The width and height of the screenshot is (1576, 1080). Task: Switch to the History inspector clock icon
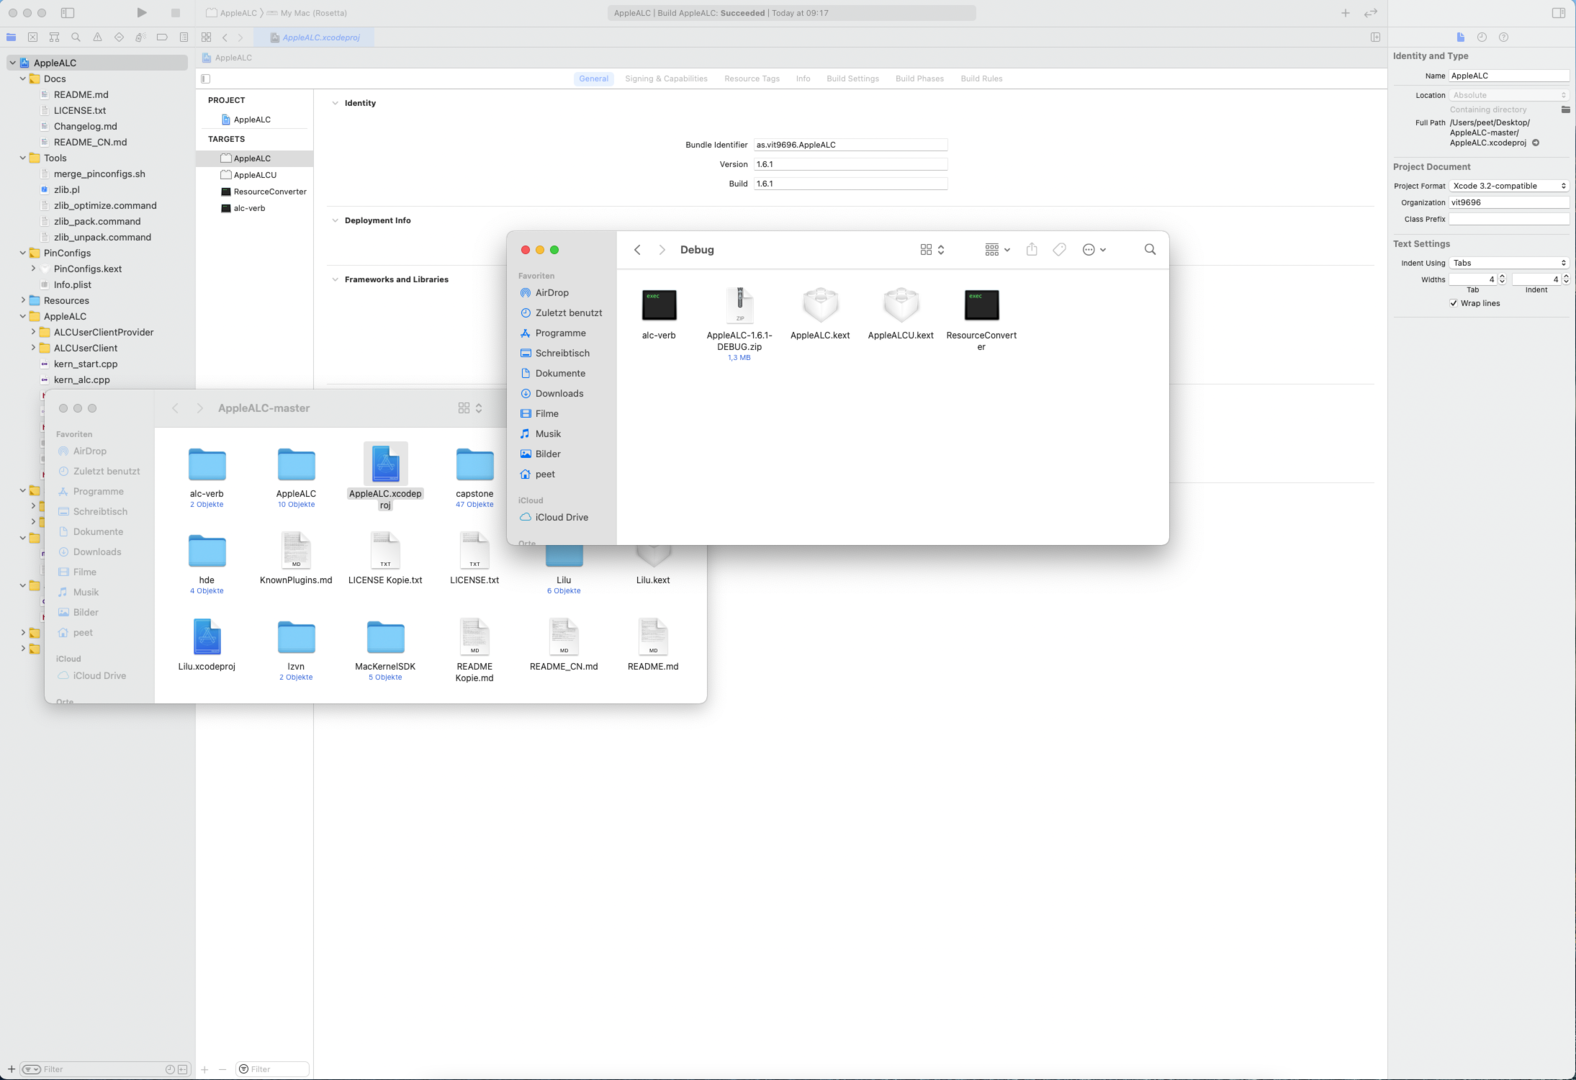click(1482, 37)
